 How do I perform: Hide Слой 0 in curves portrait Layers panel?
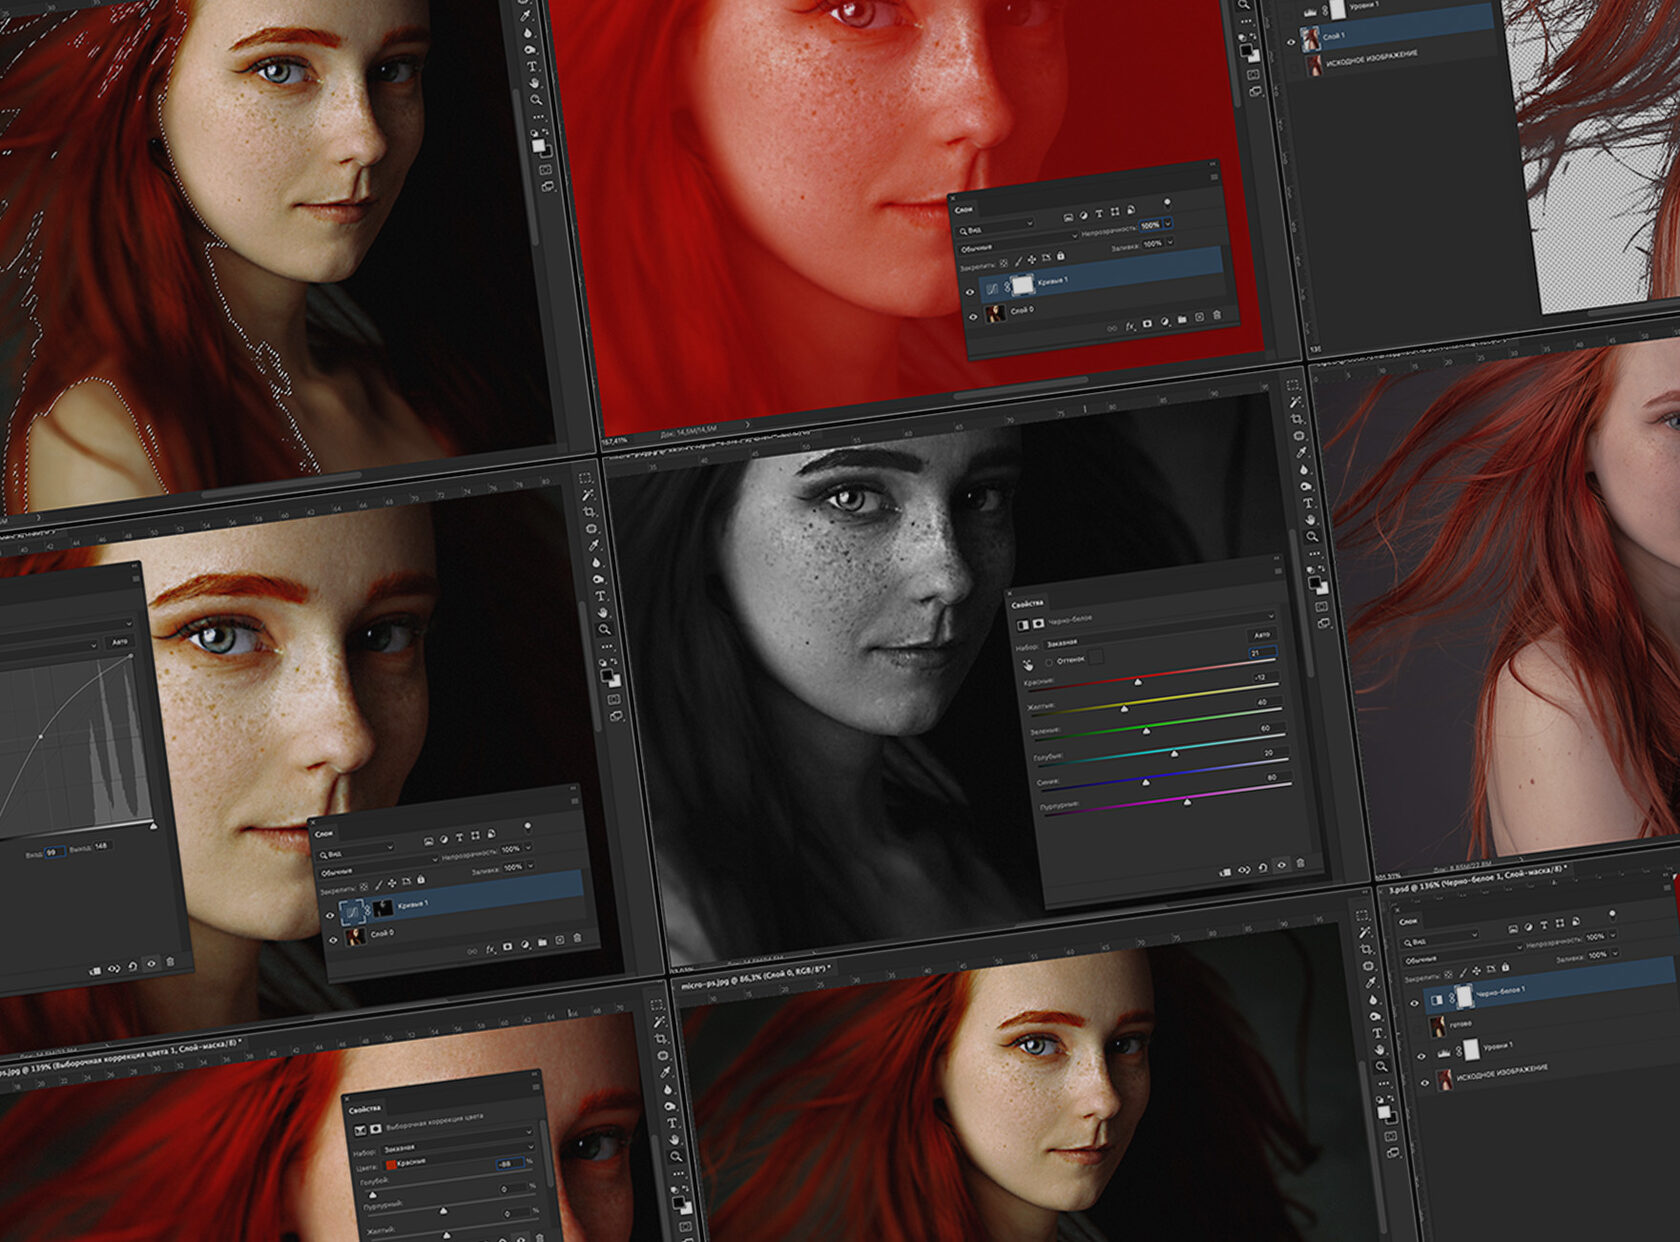(334, 940)
